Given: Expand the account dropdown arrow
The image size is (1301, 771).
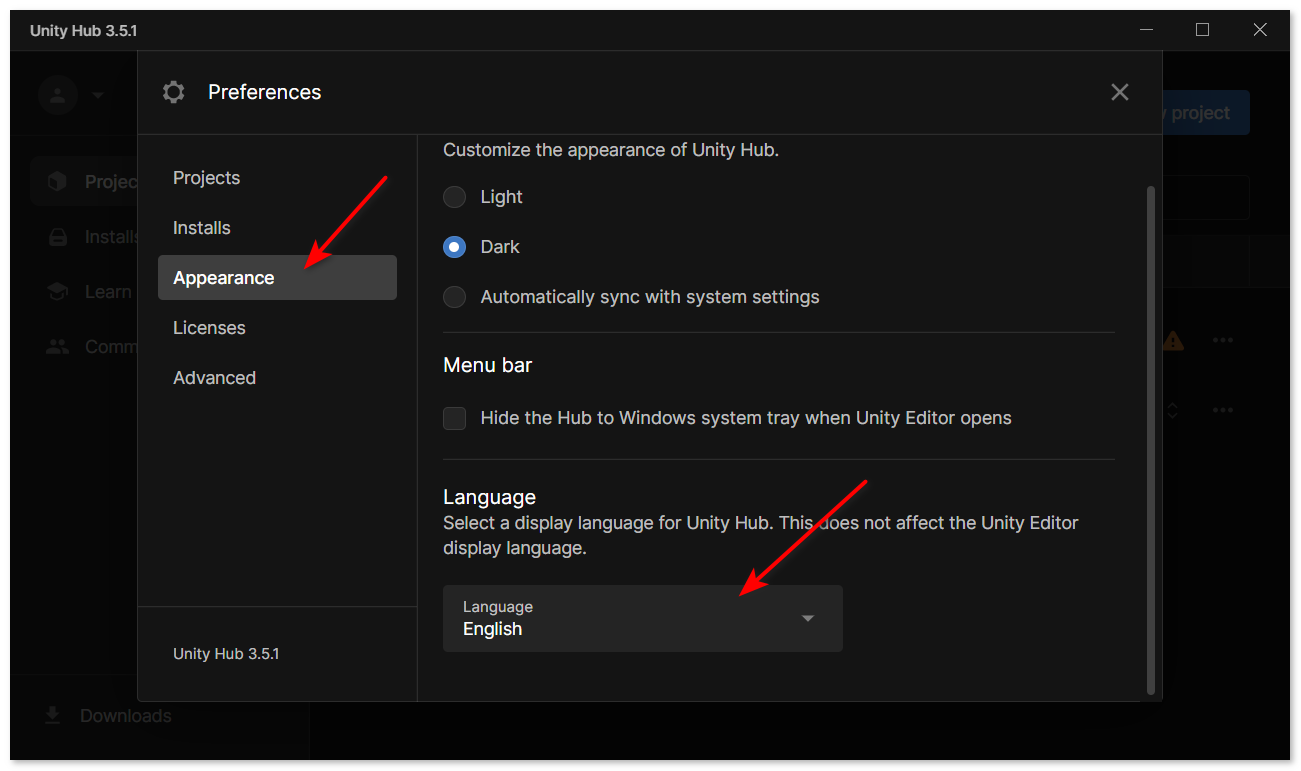Looking at the screenshot, I should click(x=97, y=95).
